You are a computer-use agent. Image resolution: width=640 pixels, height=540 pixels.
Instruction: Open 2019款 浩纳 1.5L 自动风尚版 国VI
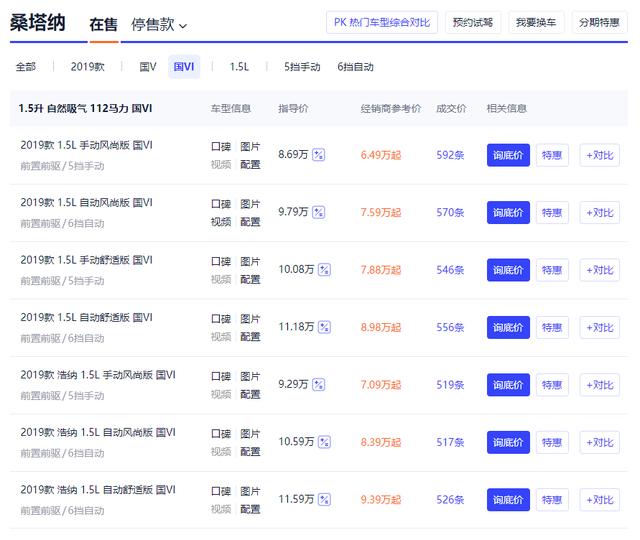click(x=98, y=432)
